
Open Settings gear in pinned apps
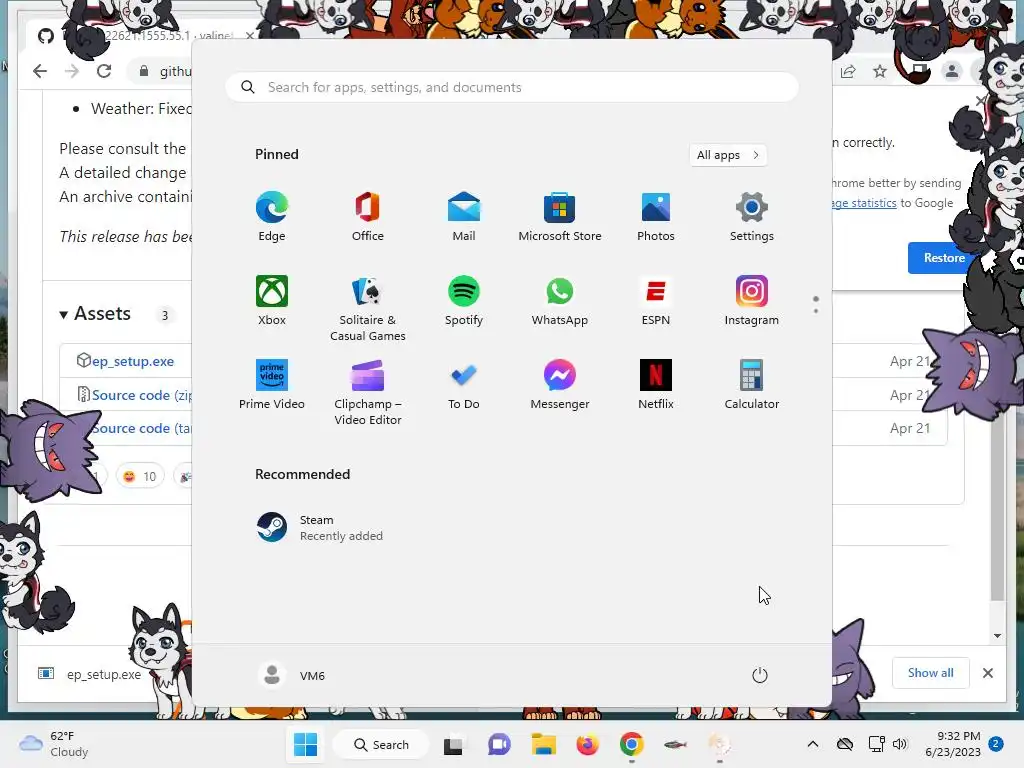(x=752, y=217)
